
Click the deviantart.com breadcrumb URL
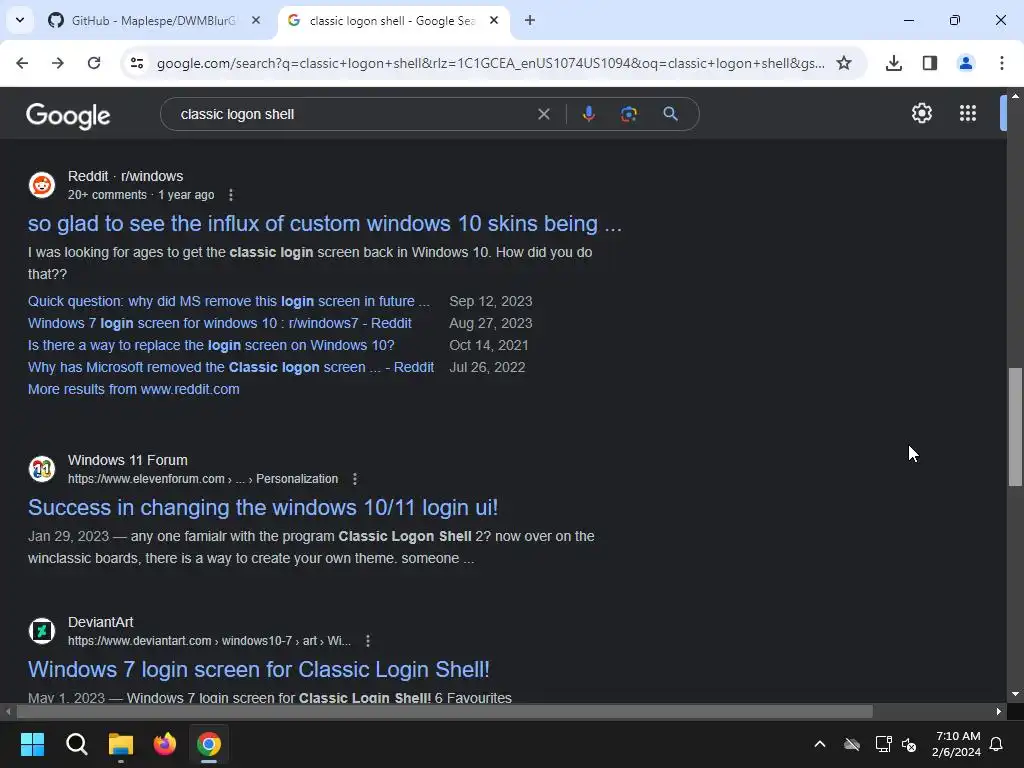click(209, 641)
